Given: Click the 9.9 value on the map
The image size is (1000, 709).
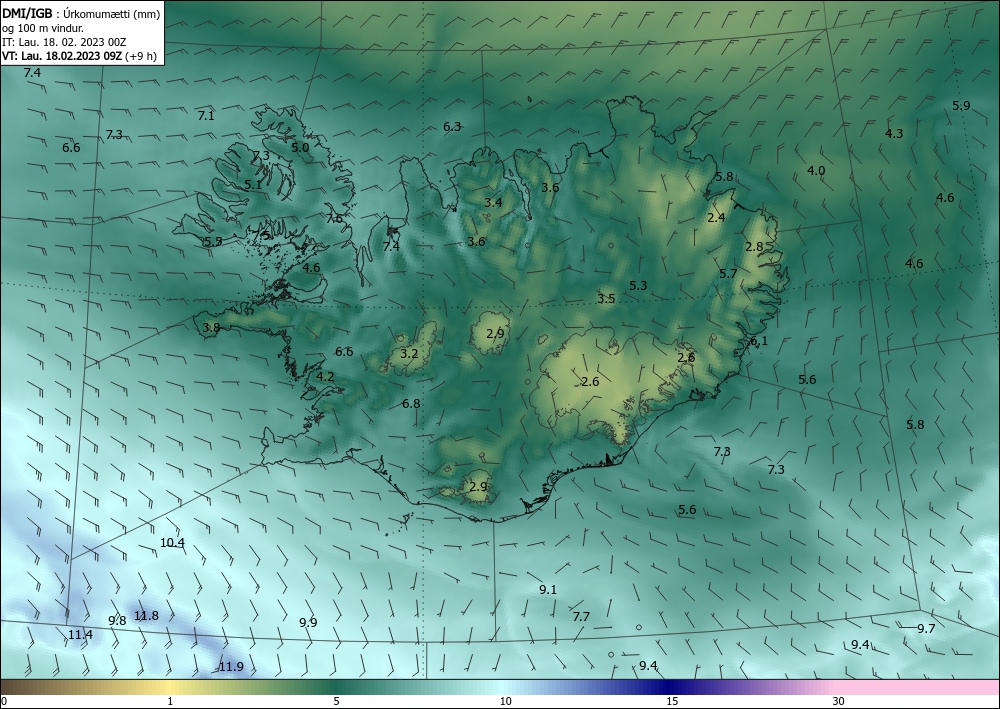Looking at the screenshot, I should (x=308, y=623).
